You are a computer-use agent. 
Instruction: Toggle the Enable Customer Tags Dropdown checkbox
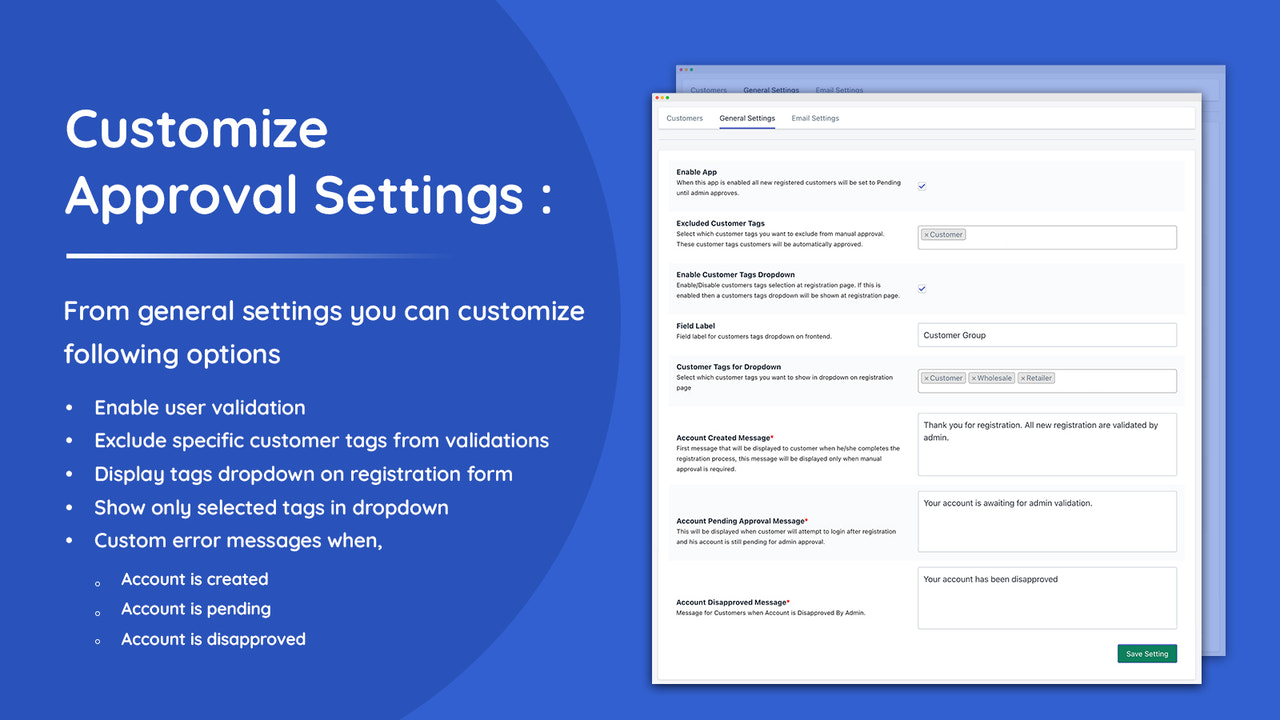tap(921, 289)
